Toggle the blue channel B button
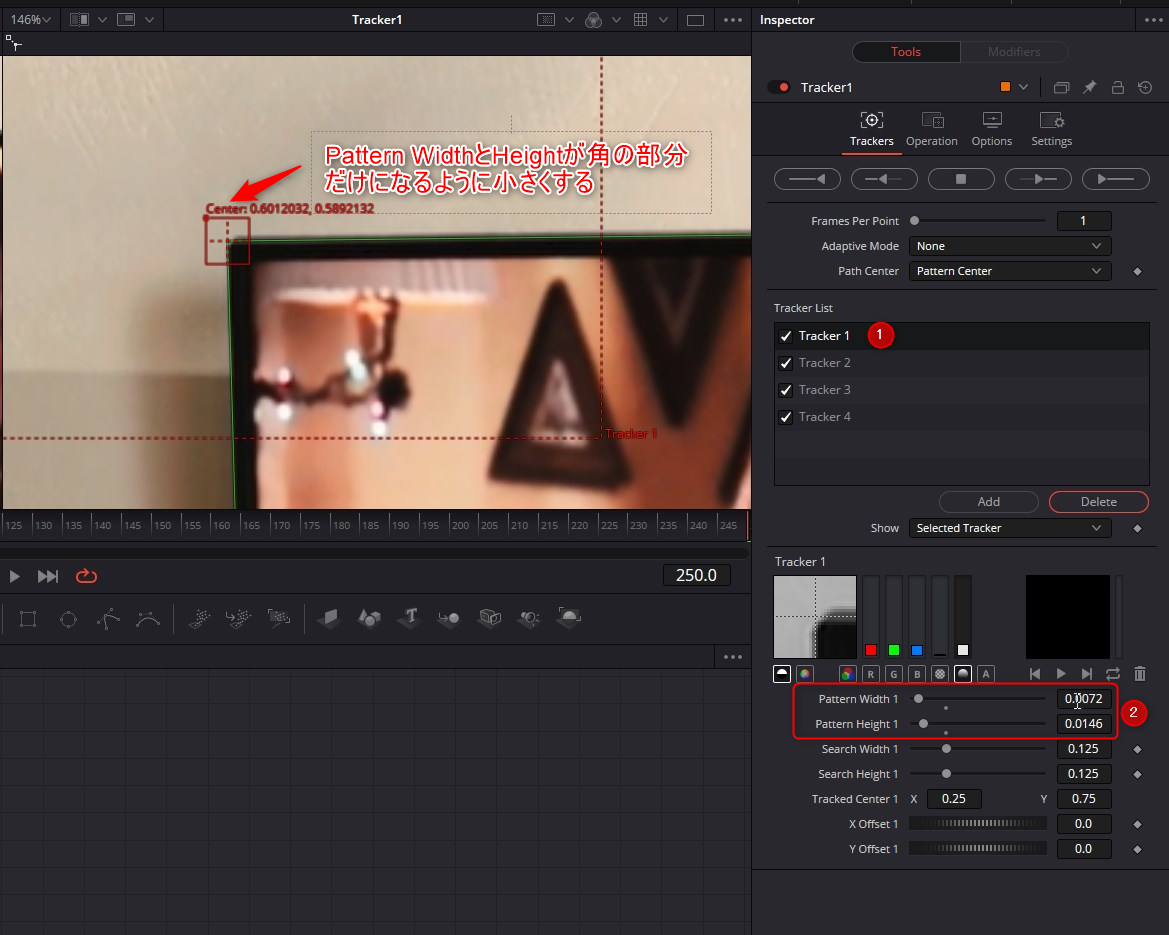The width and height of the screenshot is (1169, 935). [917, 674]
